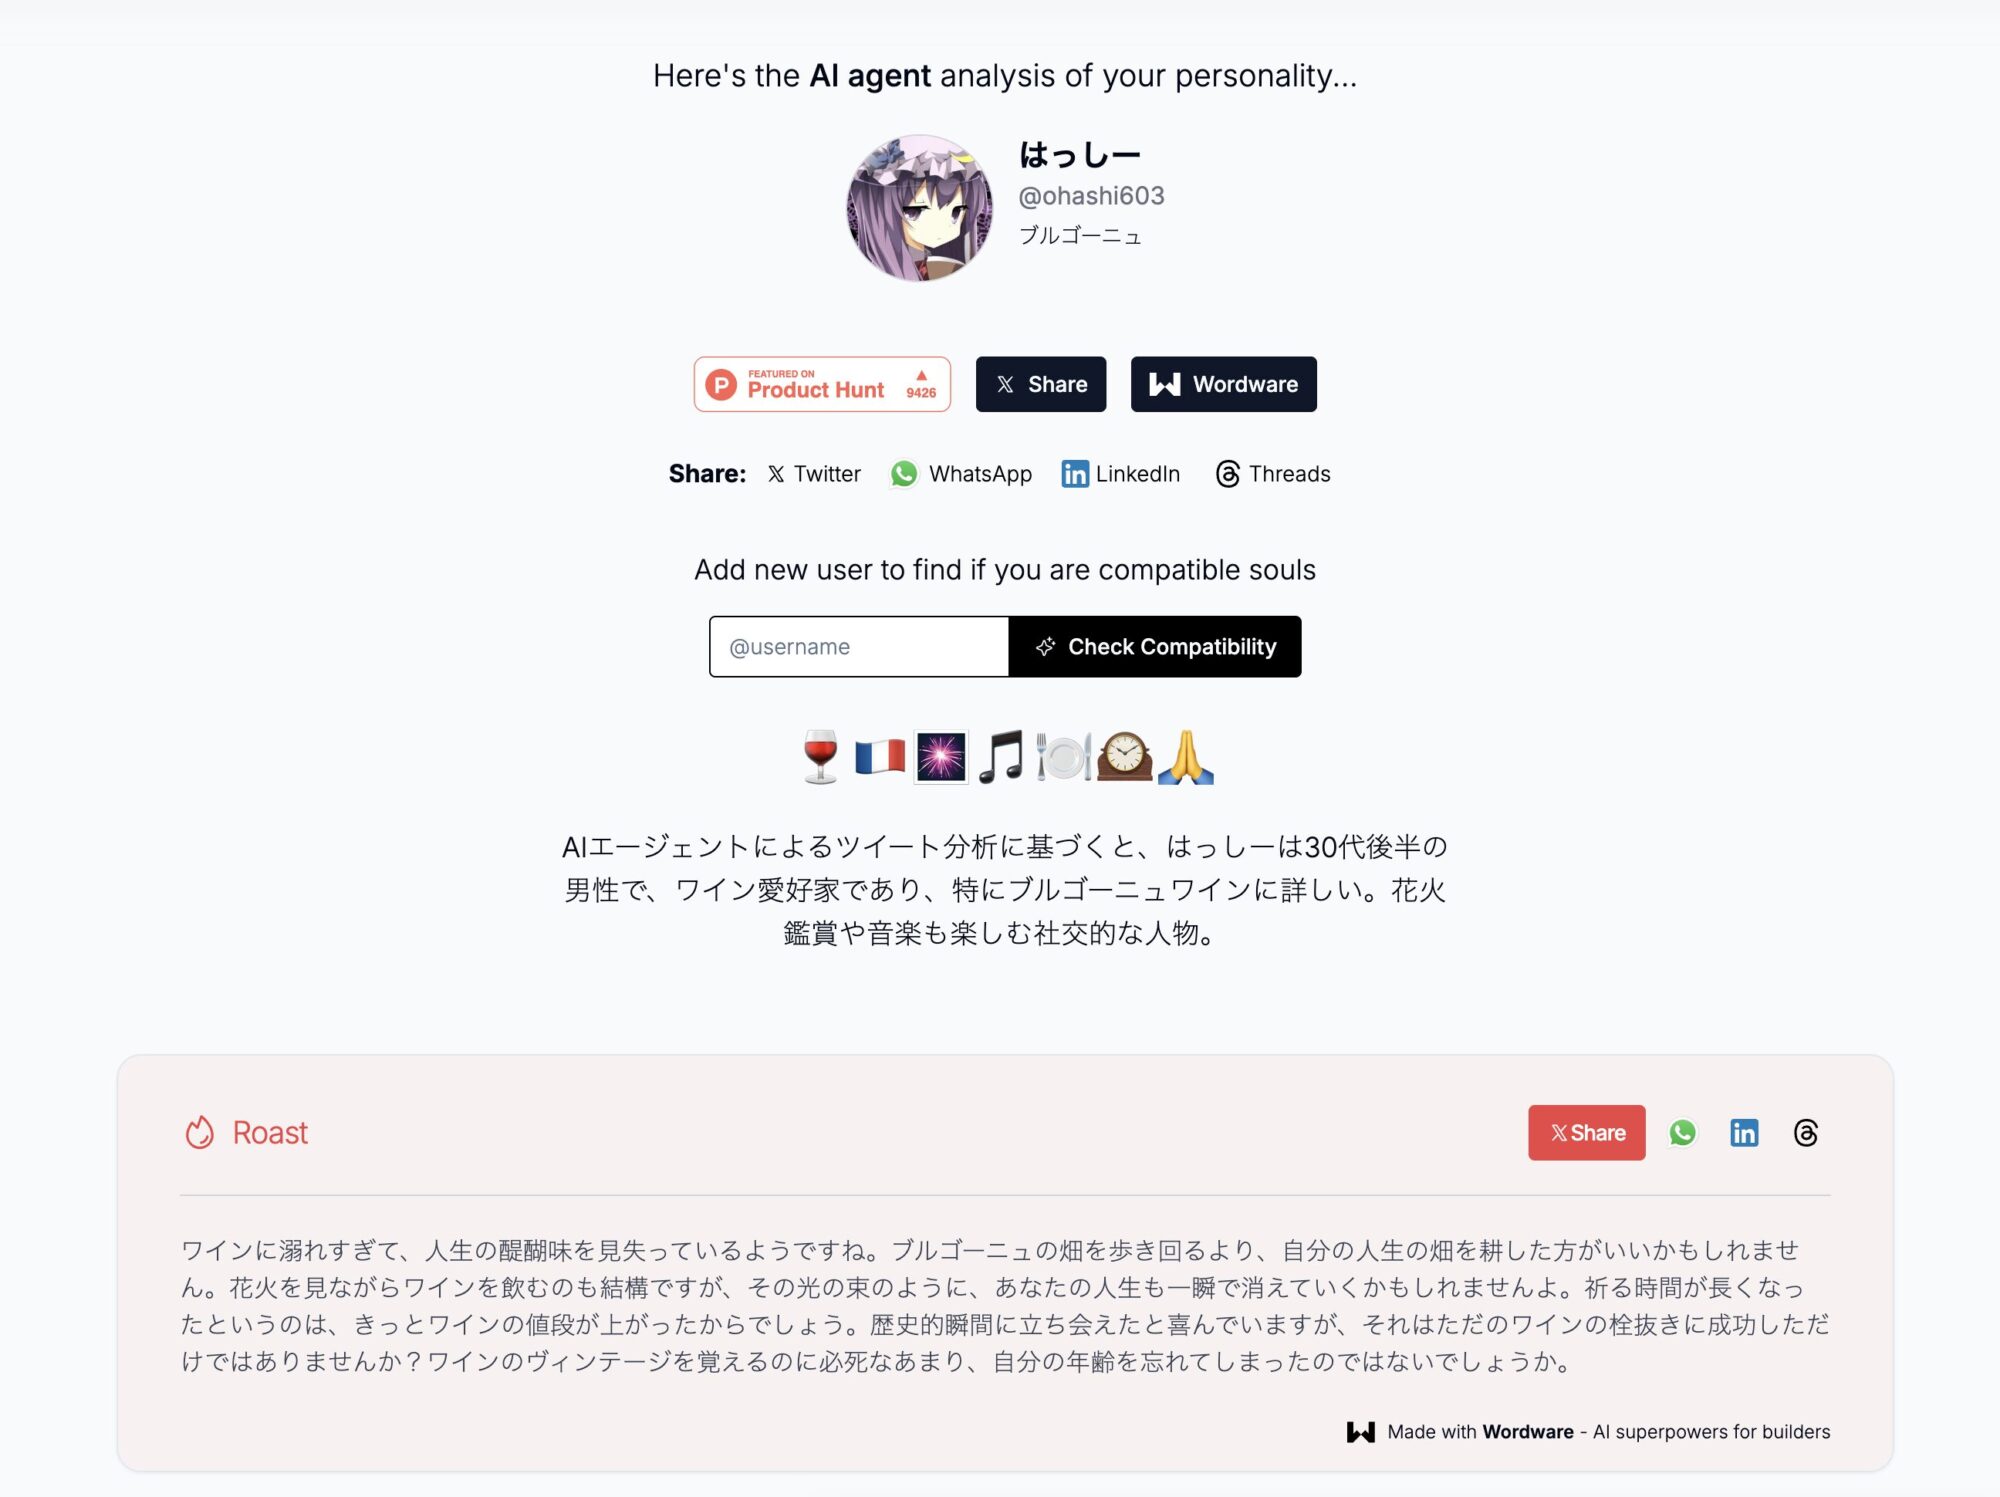Viewport: 2000px width, 1497px height.
Task: Click the Check Compatibility button
Action: point(1155,647)
